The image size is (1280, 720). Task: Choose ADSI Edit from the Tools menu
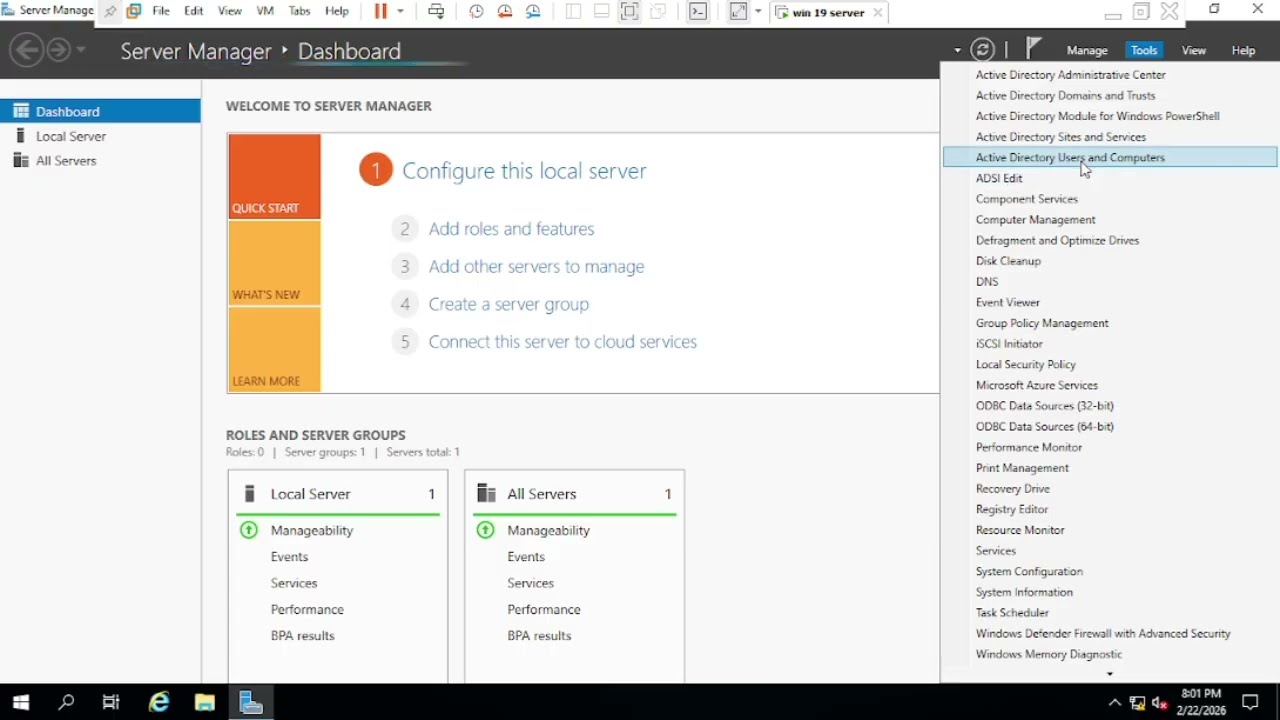[x=1110, y=178]
